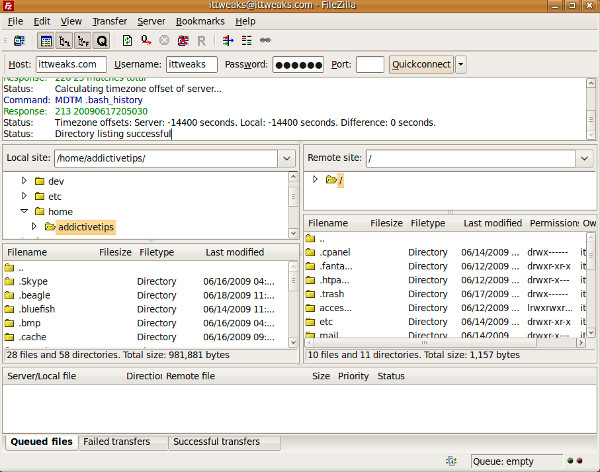Disconnect from the server icon
Viewport: 600px width, 472px height.
coord(183,40)
